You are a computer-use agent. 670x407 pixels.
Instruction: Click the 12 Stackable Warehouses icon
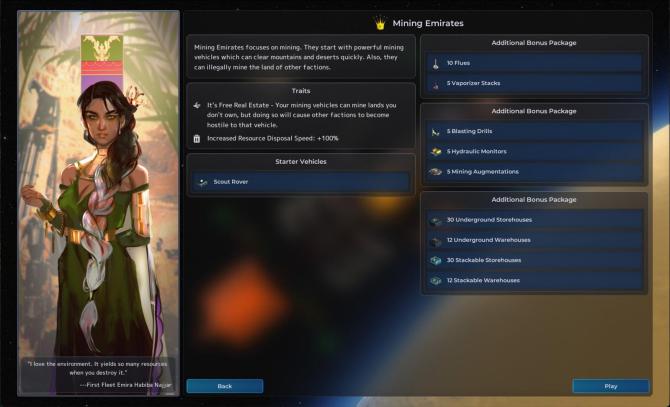click(435, 281)
